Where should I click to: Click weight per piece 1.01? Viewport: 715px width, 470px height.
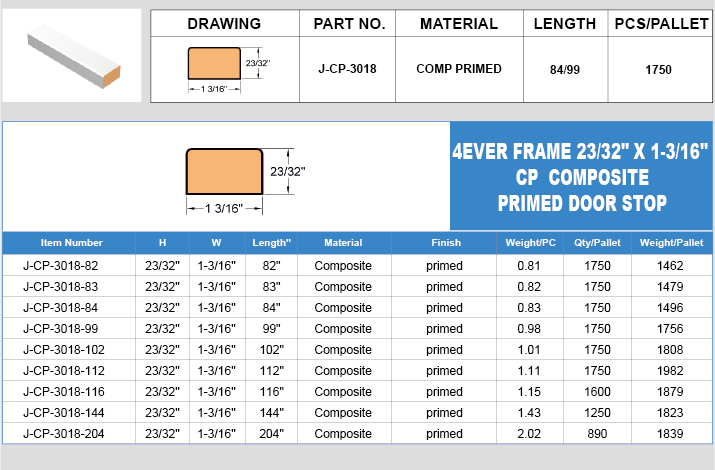[529, 350]
